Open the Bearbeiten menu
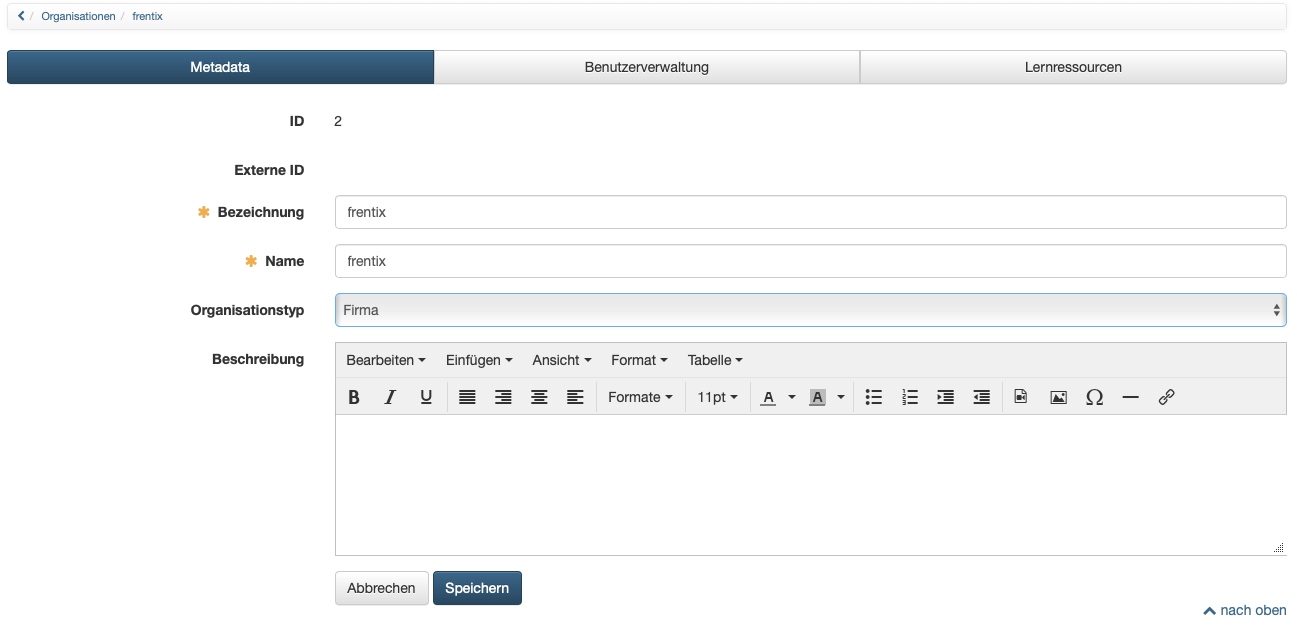 [x=386, y=360]
